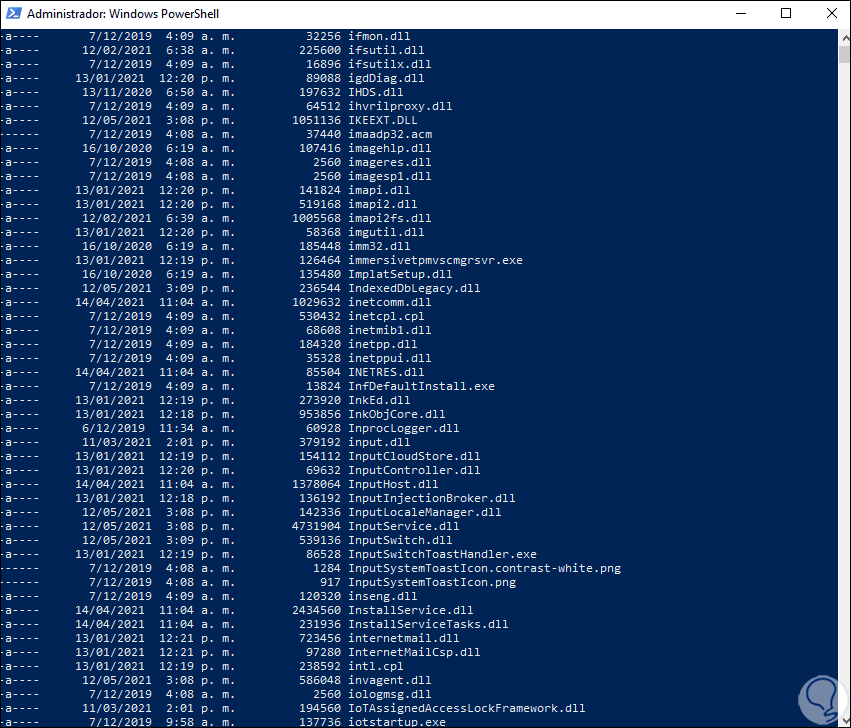Click the file name invagent.dll
The height and width of the screenshot is (728, 851).
pos(390,681)
